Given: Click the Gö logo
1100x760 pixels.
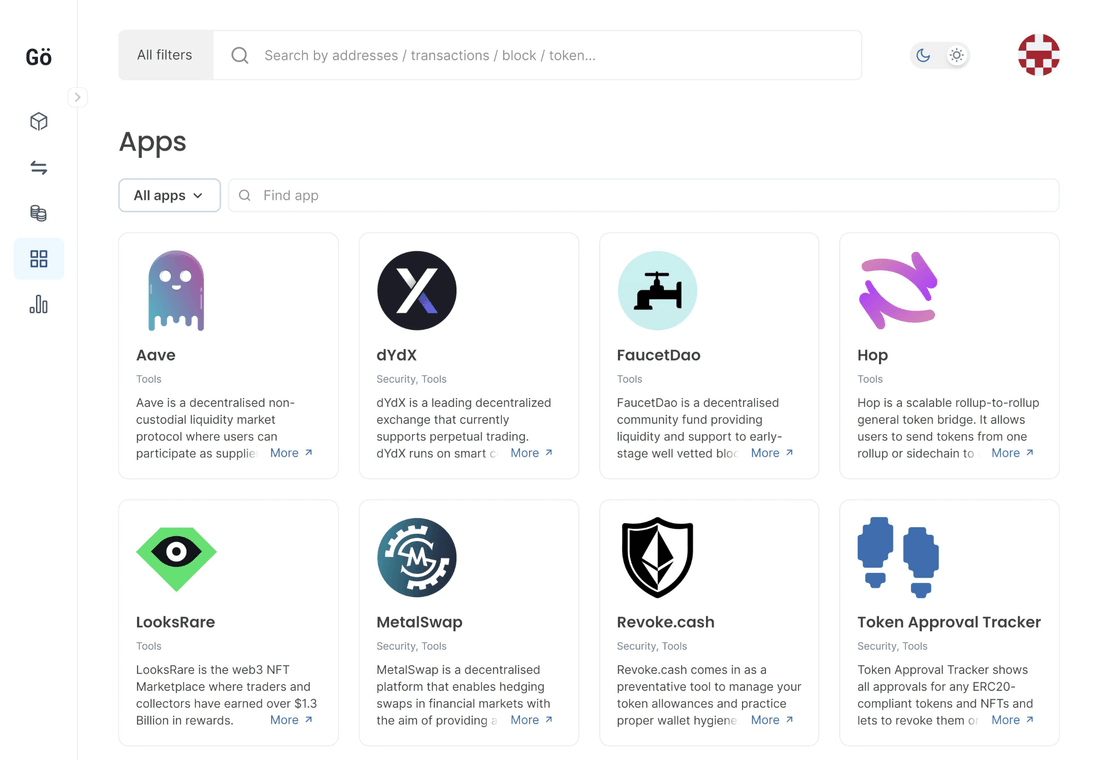Looking at the screenshot, I should click(x=39, y=58).
